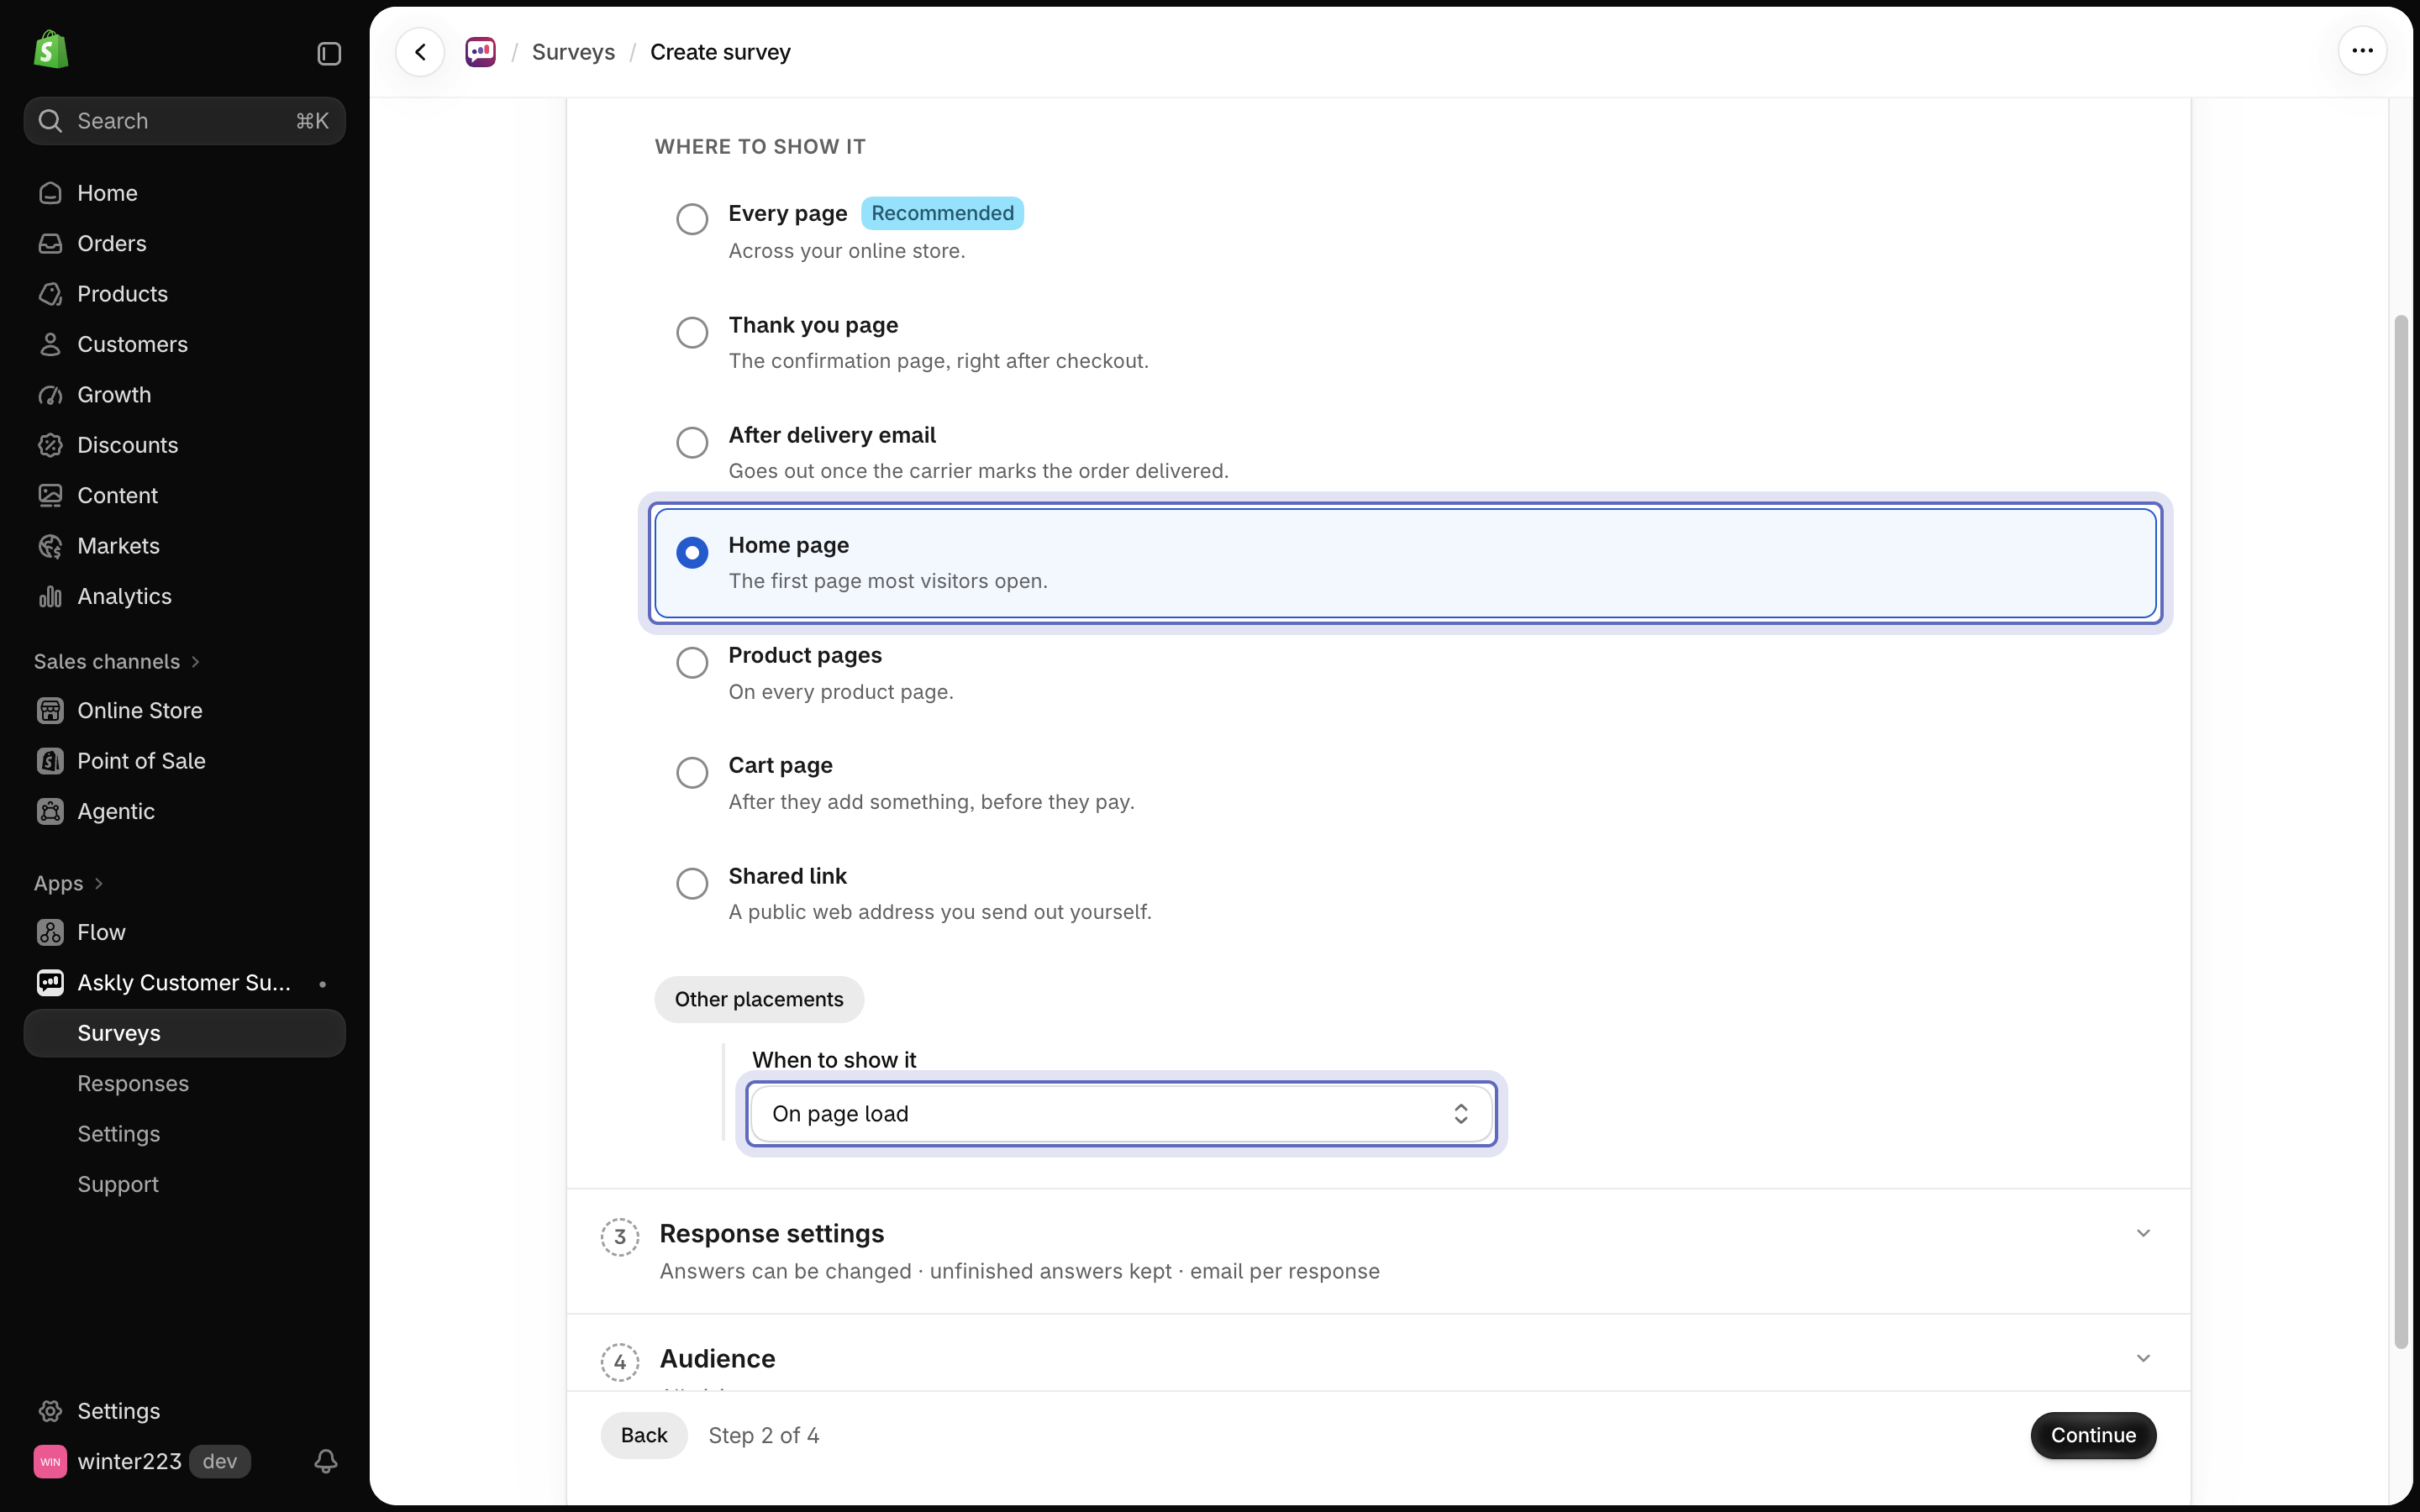Click the Continue button

coord(2093,1435)
